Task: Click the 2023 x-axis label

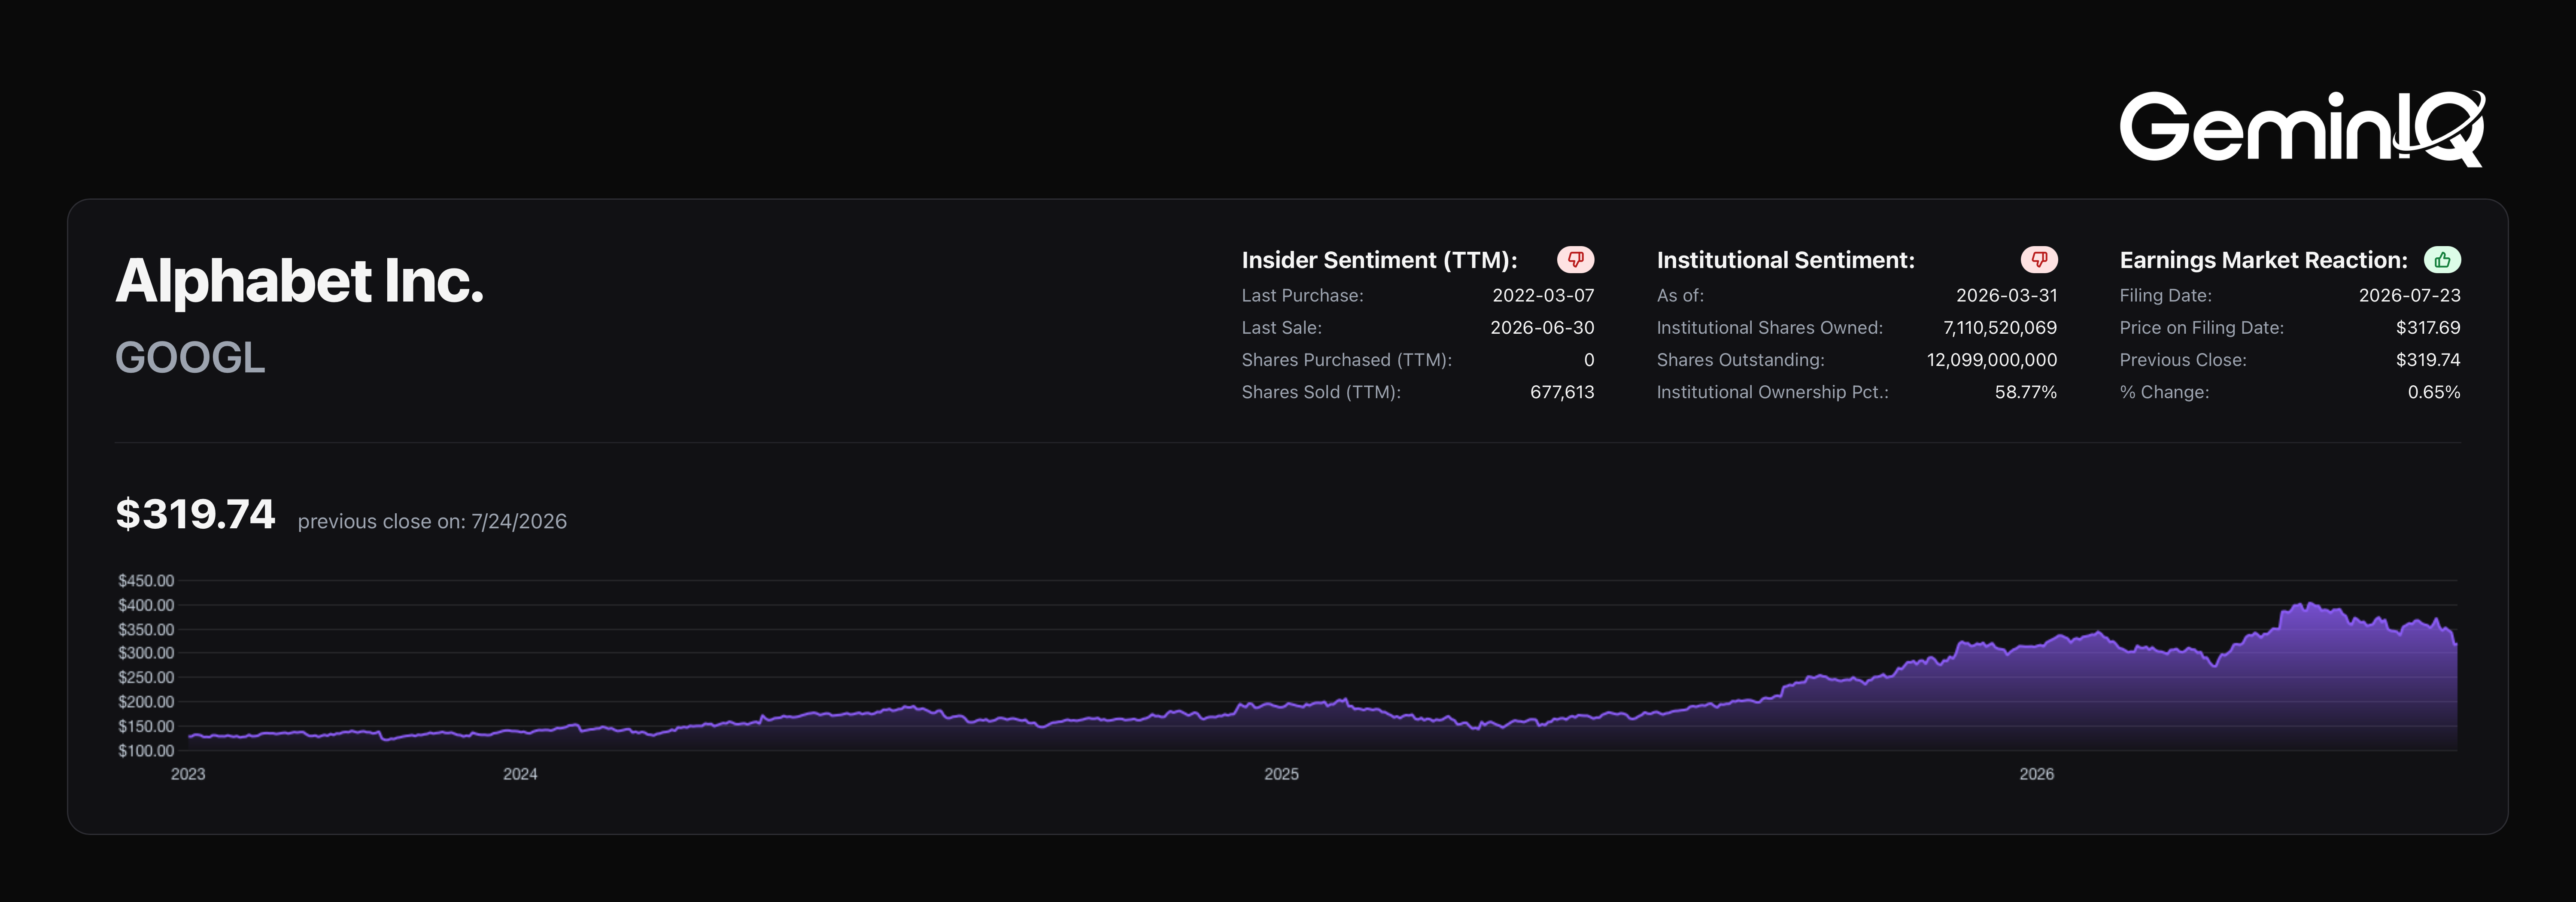Action: point(188,774)
